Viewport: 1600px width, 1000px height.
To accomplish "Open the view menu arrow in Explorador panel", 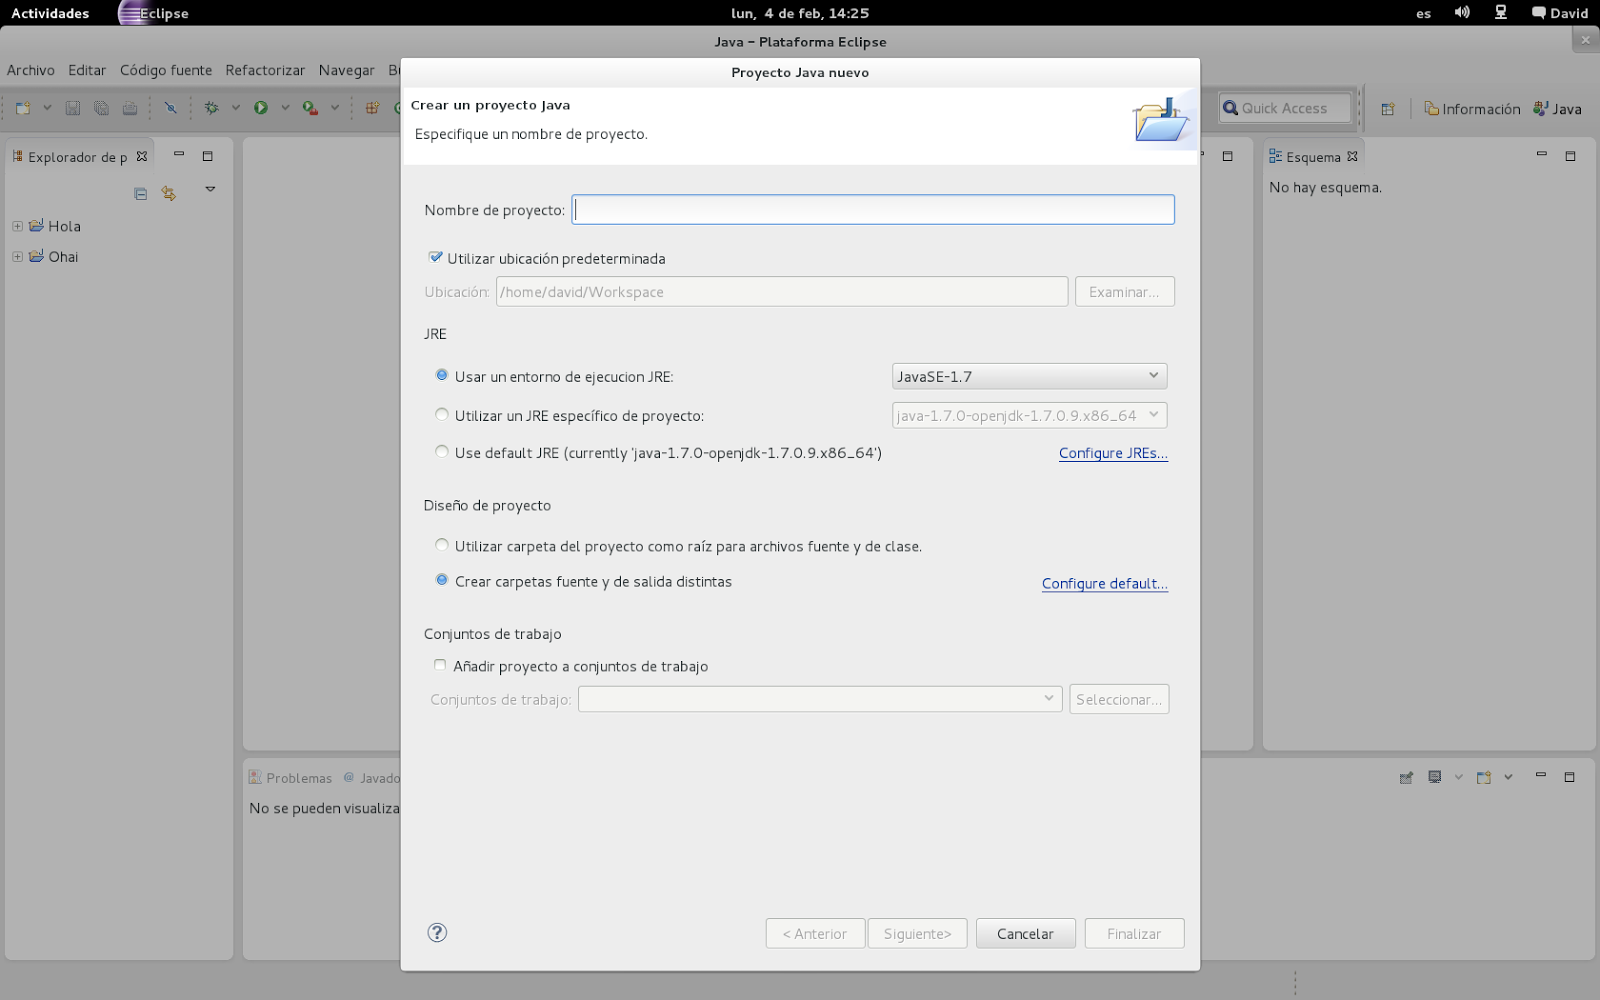I will tap(210, 189).
